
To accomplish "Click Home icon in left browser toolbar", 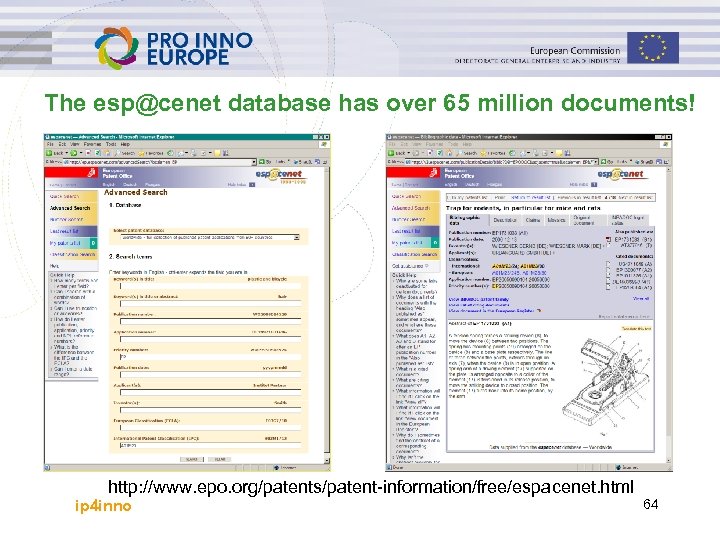I will point(107,153).
